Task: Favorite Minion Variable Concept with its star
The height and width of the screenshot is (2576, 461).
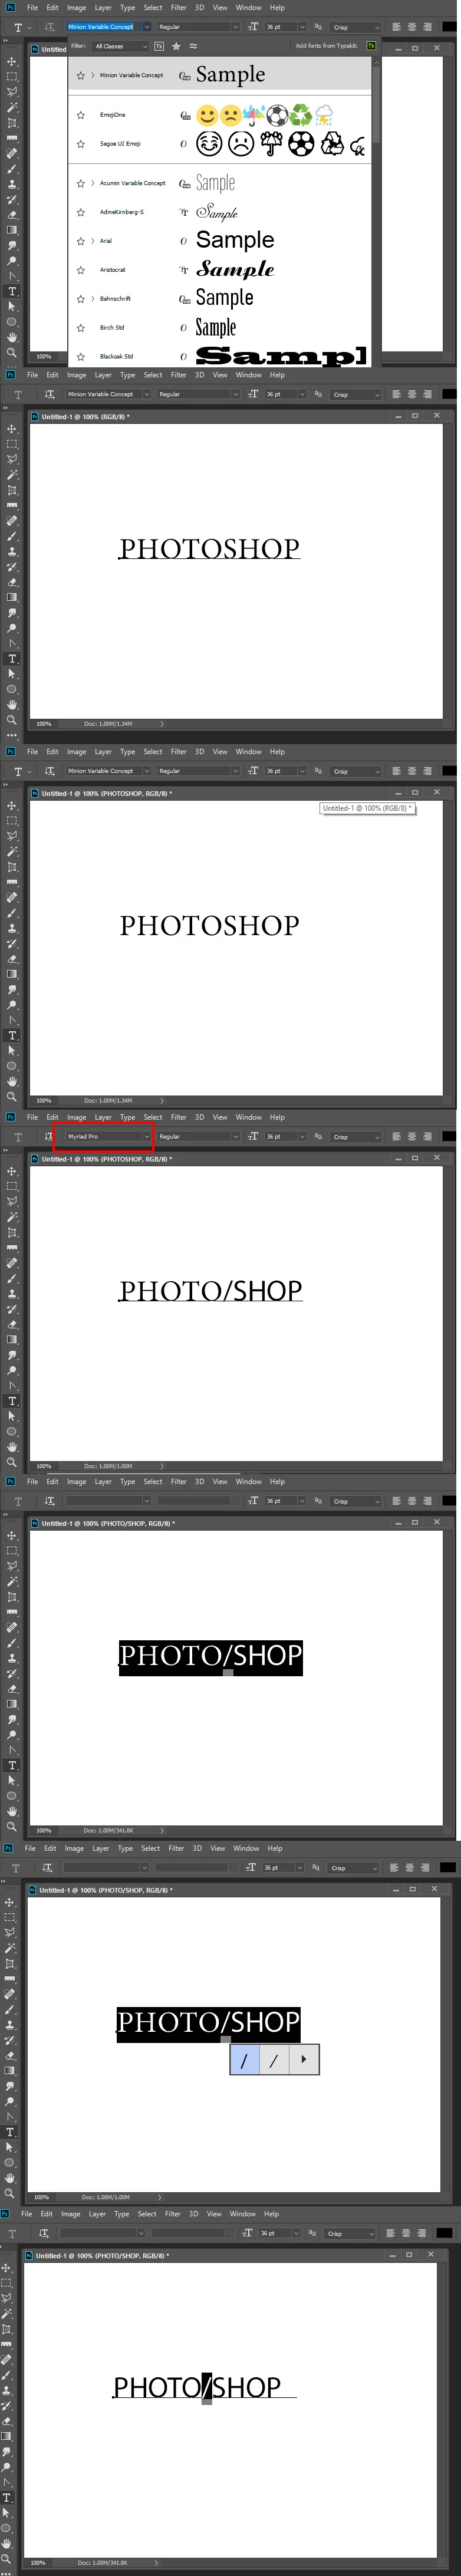Action: pos(81,75)
